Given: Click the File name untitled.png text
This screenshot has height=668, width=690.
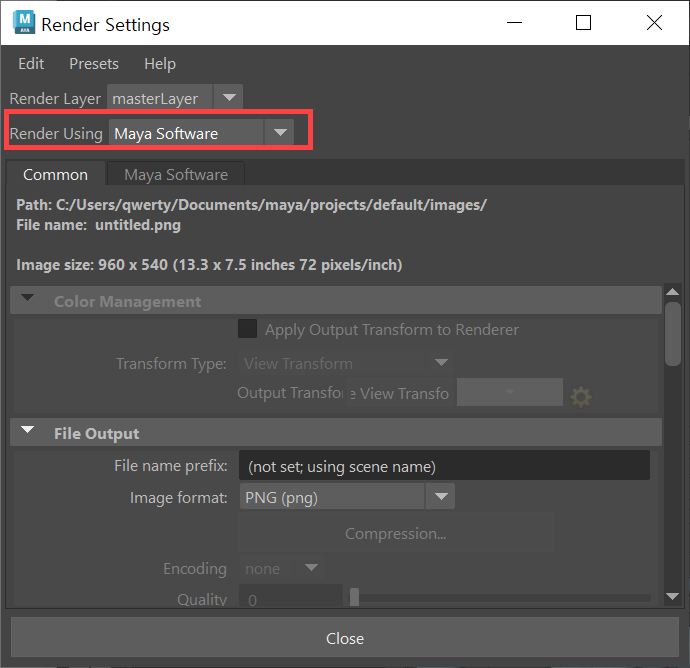Looking at the screenshot, I should (x=99, y=225).
